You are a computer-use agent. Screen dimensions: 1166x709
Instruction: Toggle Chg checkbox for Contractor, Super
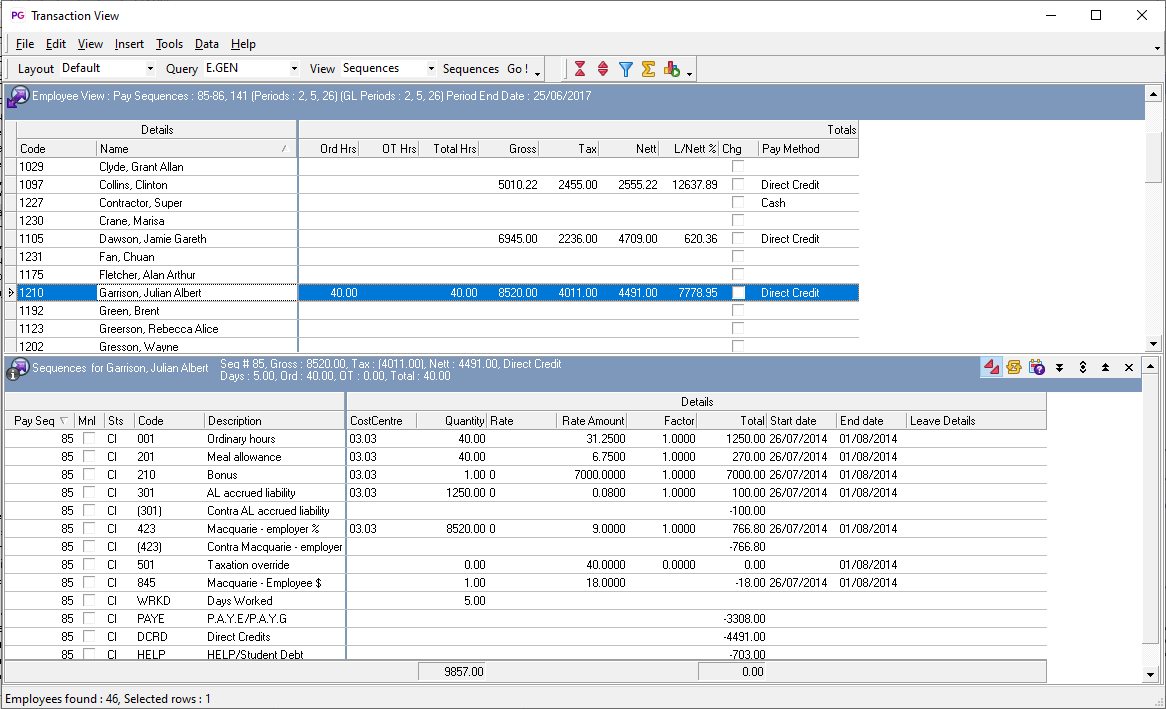point(738,202)
